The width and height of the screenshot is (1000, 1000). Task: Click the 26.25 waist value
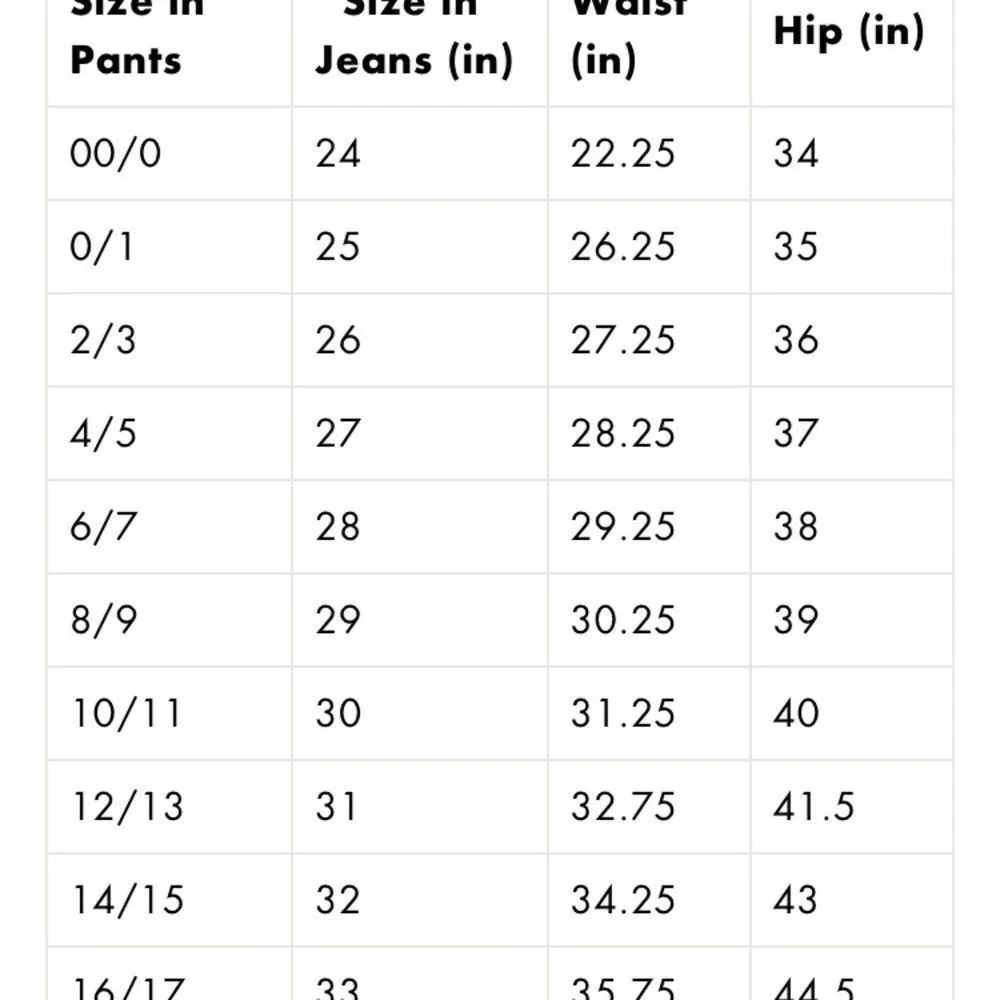[623, 247]
